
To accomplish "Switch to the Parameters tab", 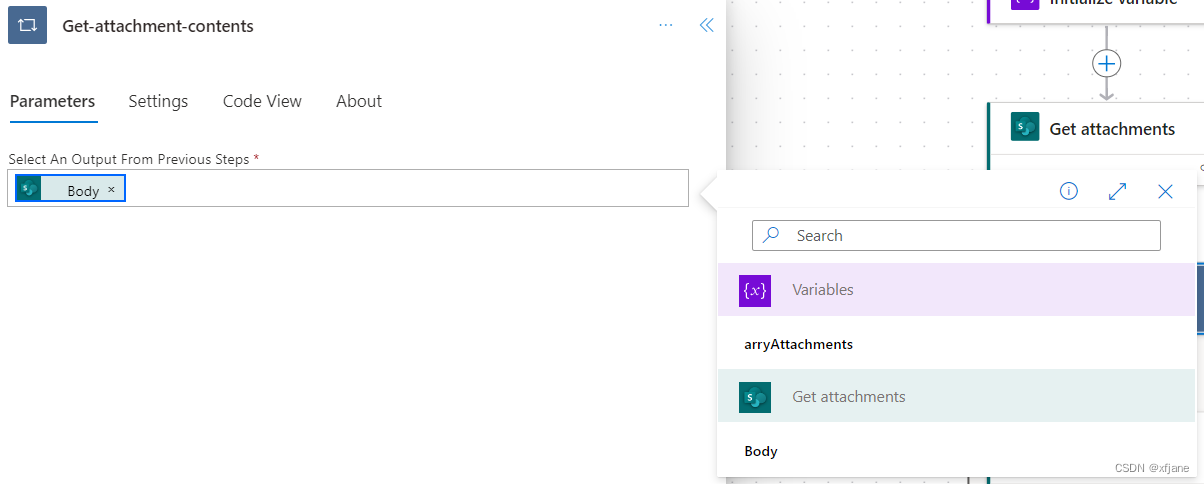I will [x=53, y=101].
